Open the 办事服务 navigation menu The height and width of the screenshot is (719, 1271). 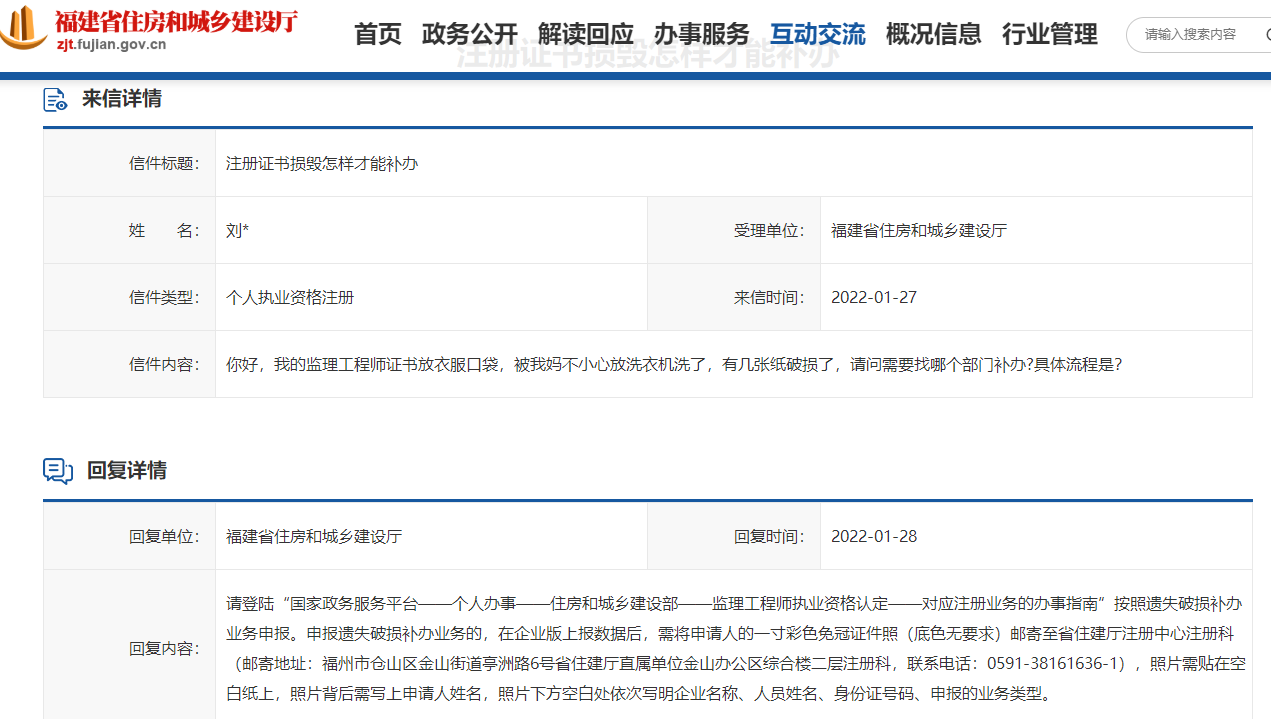701,33
